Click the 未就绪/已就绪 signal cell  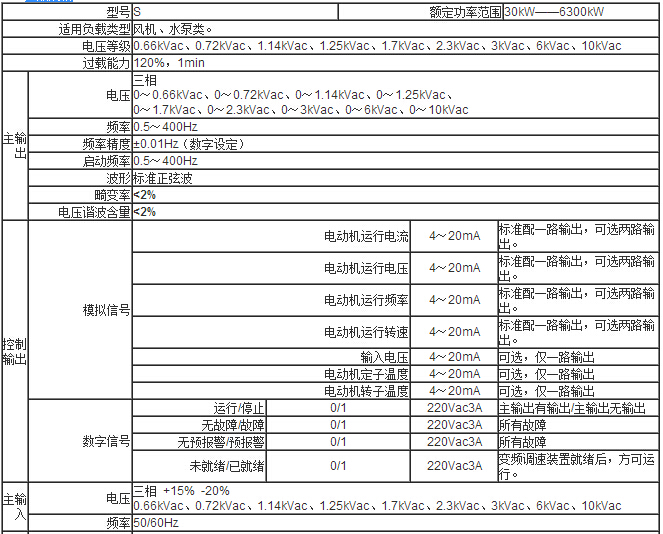(227, 466)
